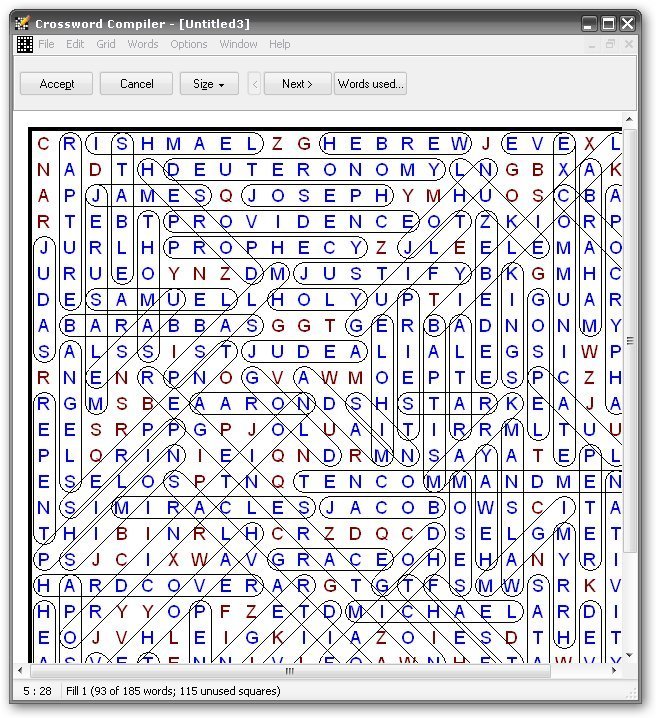
Task: Minimize the inner document window
Action: (591, 45)
